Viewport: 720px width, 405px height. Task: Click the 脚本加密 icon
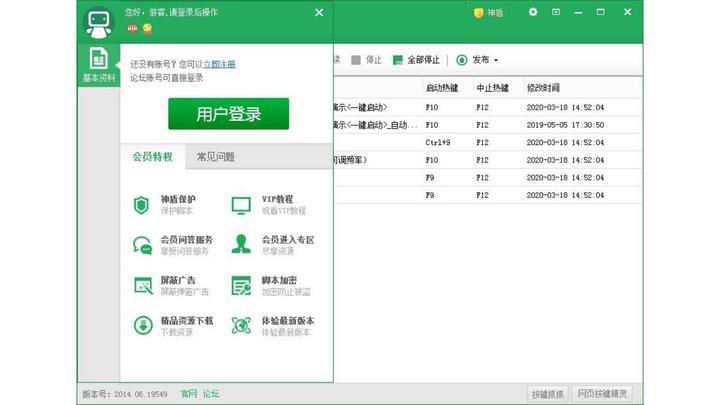point(241,285)
